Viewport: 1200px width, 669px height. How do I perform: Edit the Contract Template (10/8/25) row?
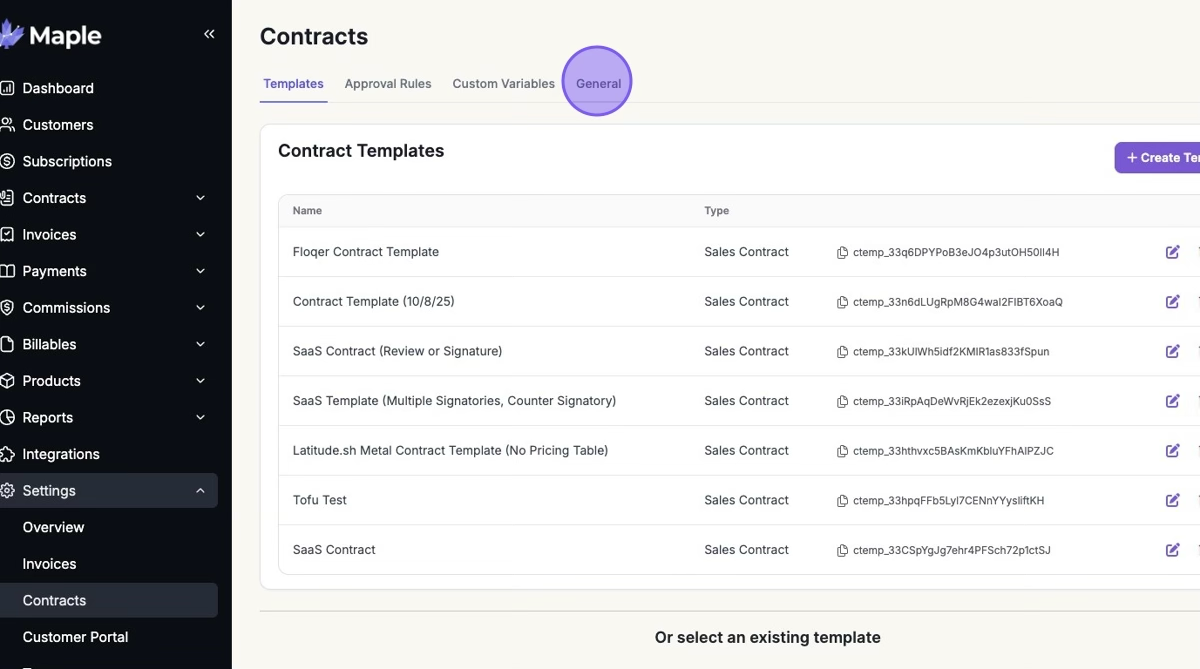(1172, 302)
